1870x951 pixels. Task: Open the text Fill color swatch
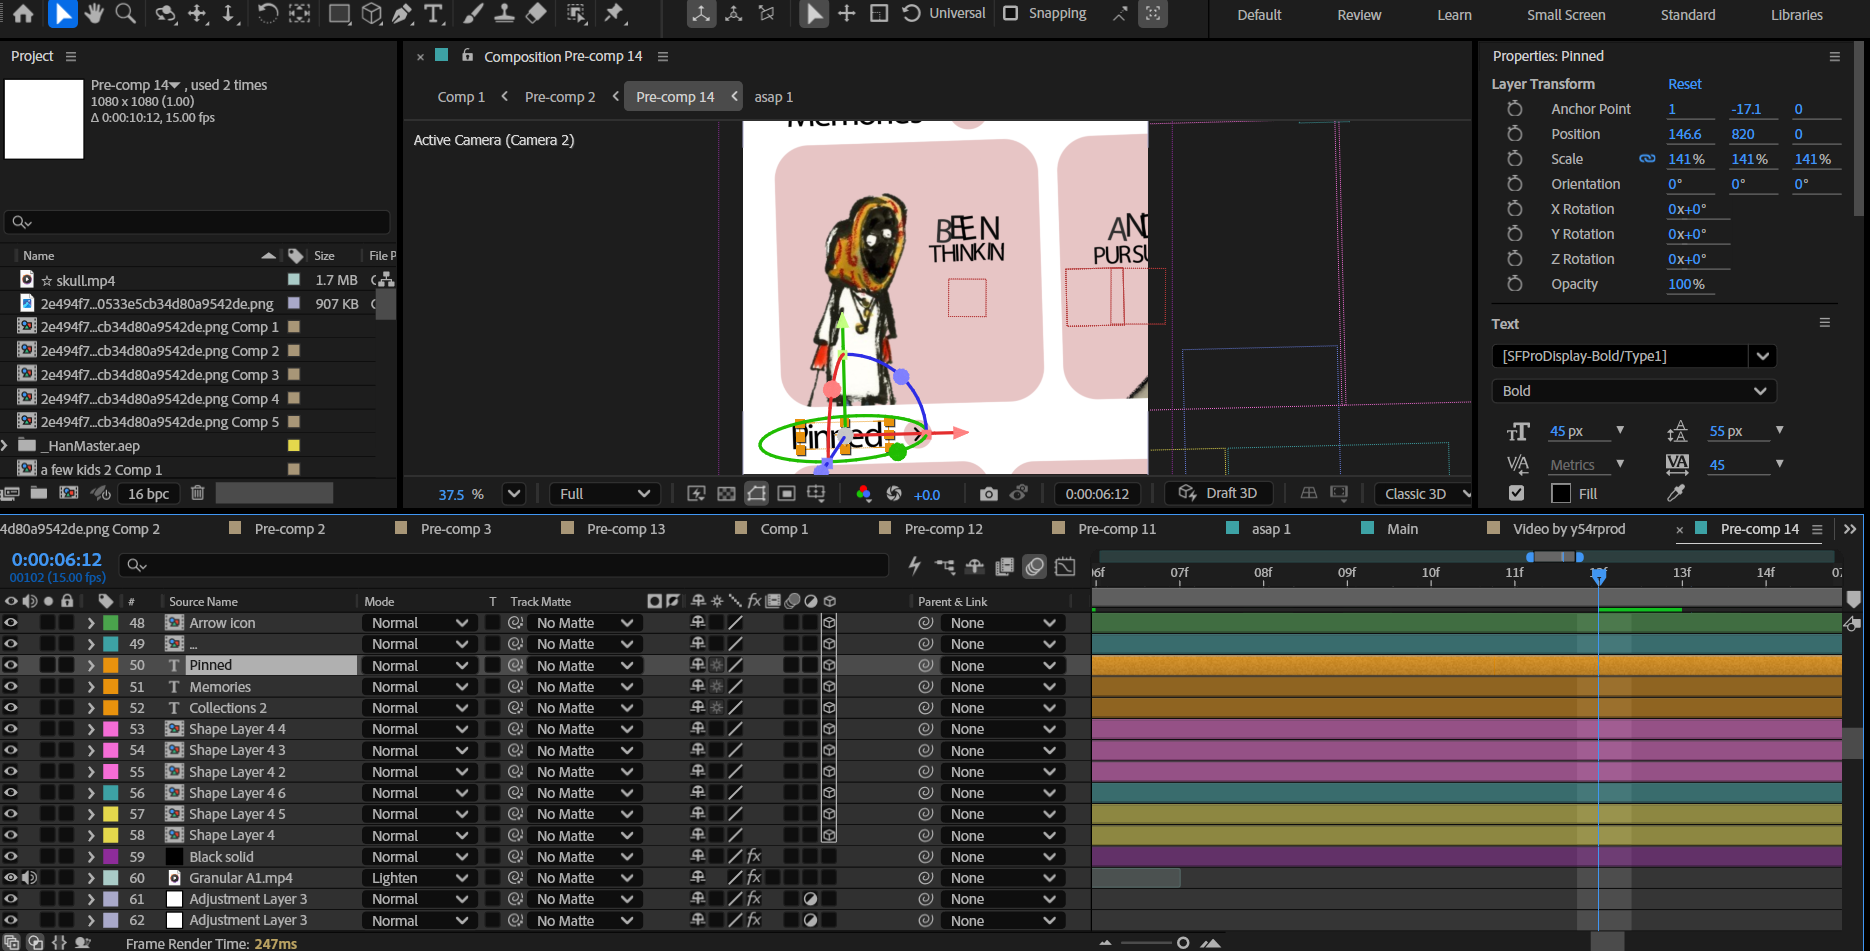coord(1560,493)
